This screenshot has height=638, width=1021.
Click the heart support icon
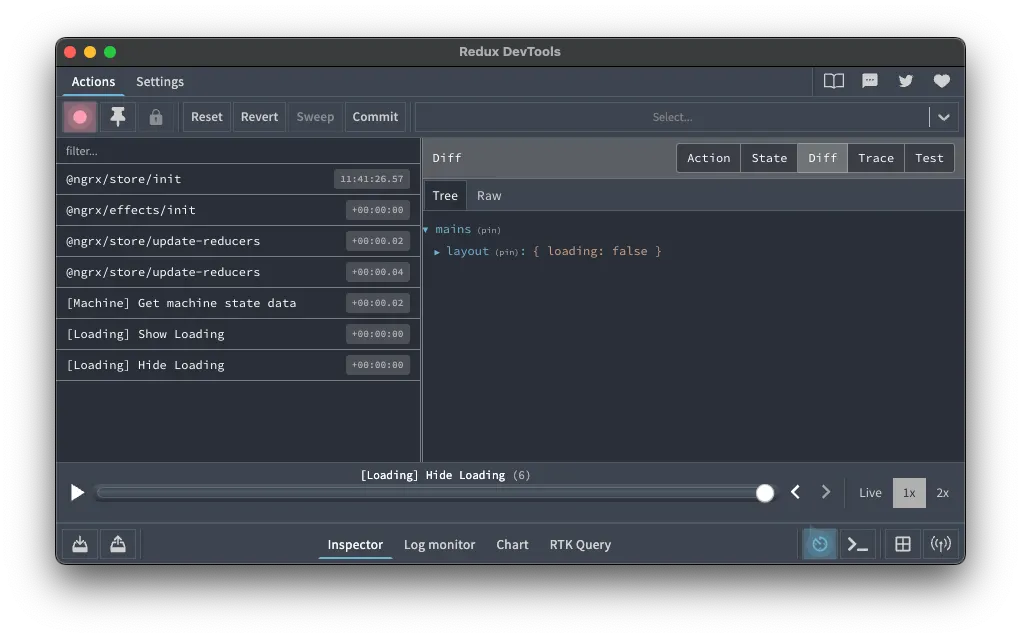tap(942, 81)
